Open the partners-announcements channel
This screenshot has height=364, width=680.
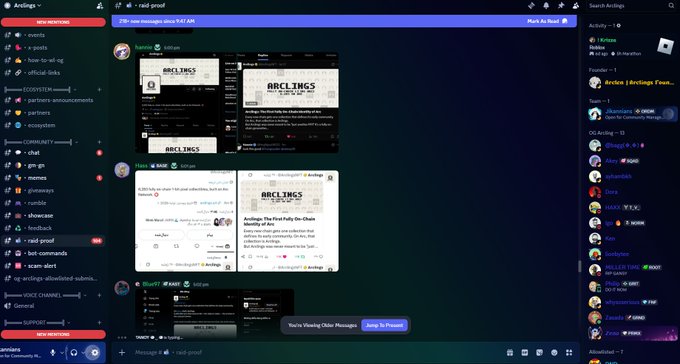[x=53, y=100]
